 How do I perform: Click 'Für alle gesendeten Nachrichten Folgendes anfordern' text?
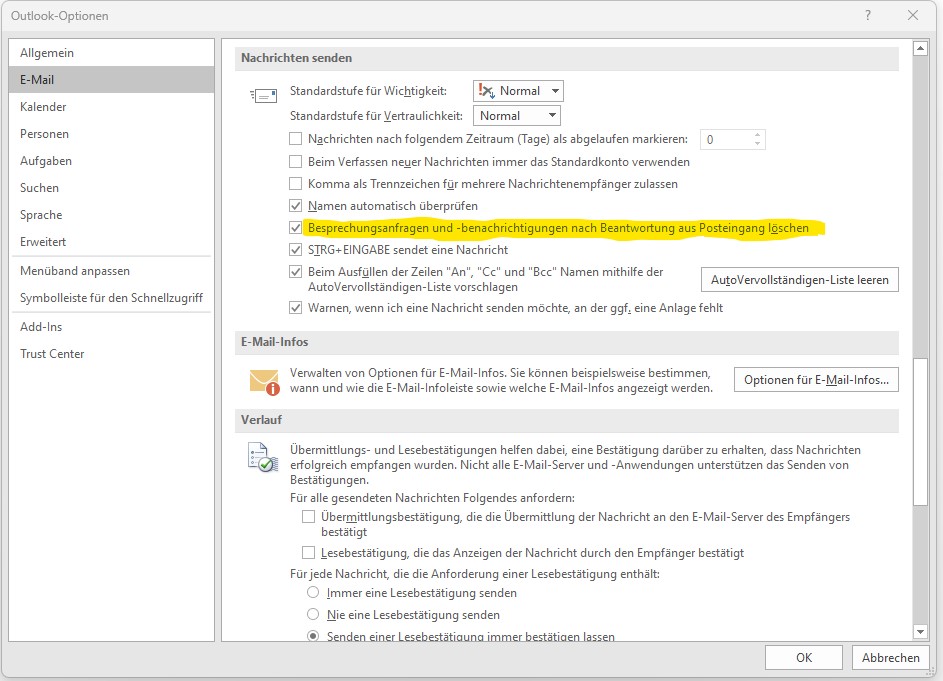point(432,498)
